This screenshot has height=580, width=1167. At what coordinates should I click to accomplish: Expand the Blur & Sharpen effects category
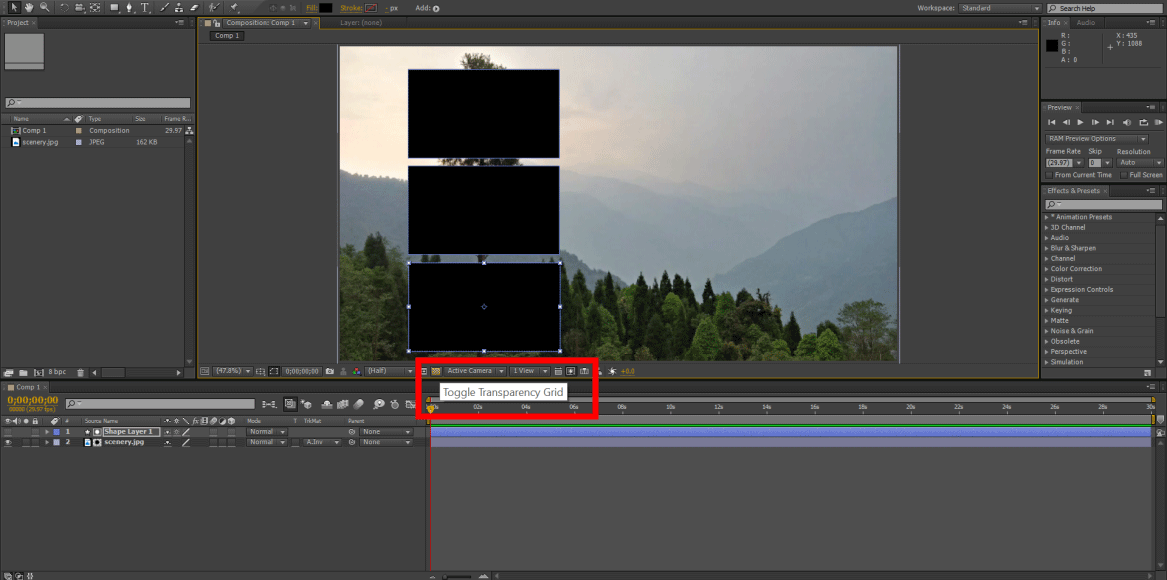[1046, 248]
